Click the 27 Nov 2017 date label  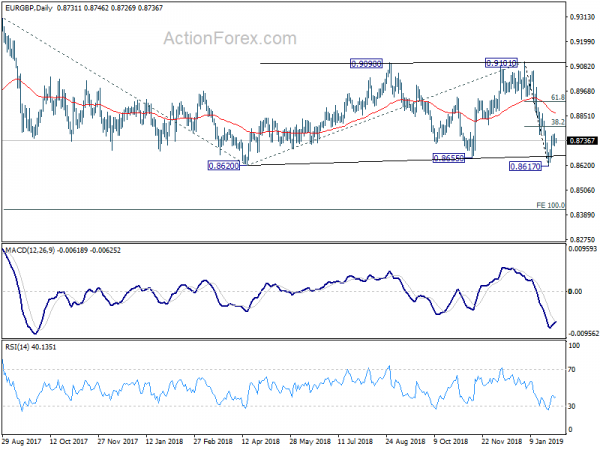tap(117, 442)
